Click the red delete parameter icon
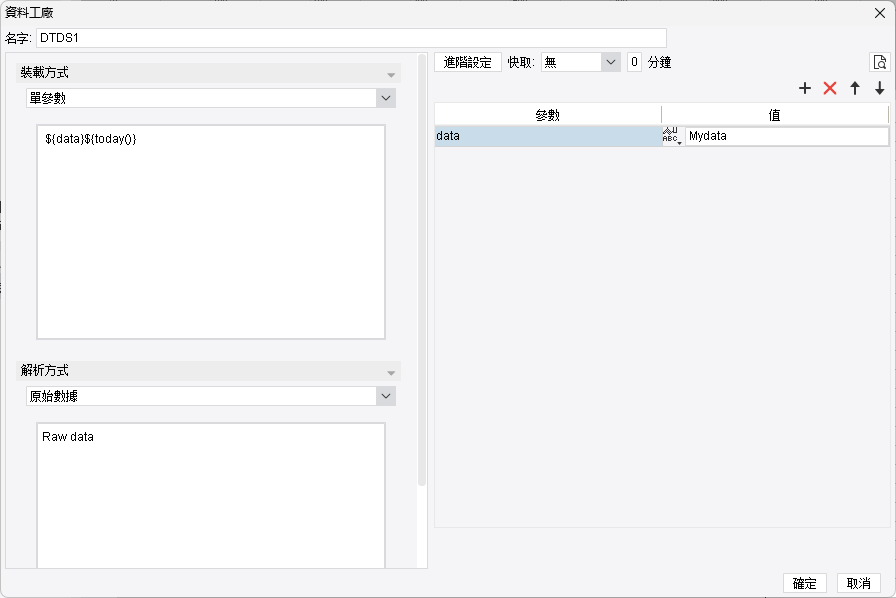 pyautogui.click(x=830, y=88)
